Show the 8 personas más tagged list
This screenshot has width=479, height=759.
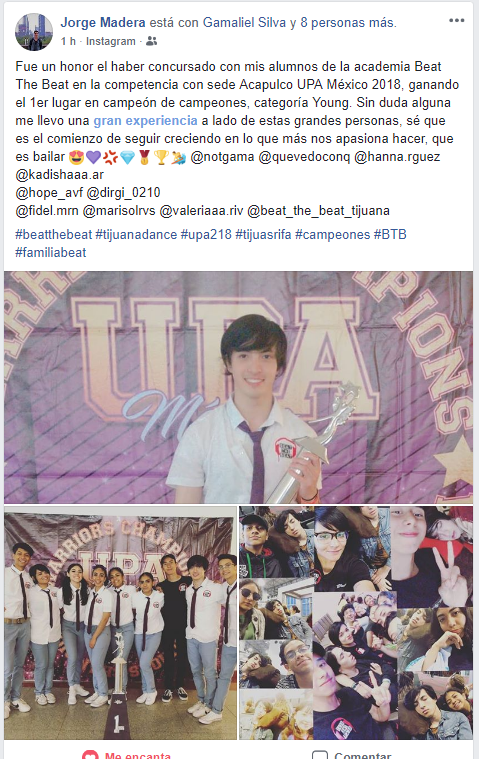[347, 23]
